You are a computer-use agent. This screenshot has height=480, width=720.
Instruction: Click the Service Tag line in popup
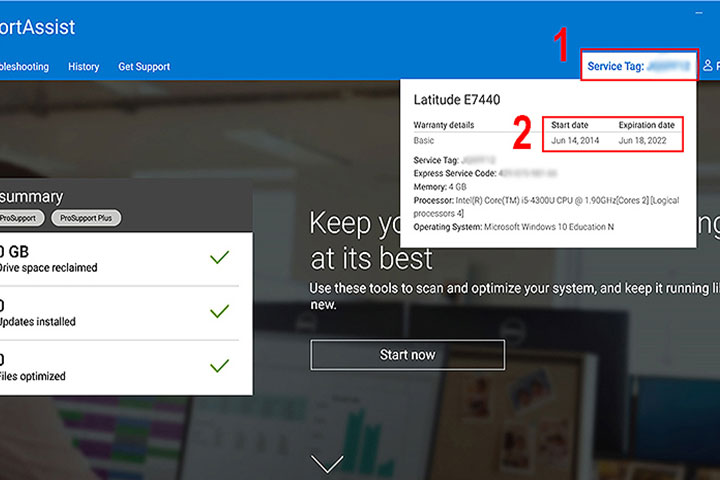click(x=454, y=160)
